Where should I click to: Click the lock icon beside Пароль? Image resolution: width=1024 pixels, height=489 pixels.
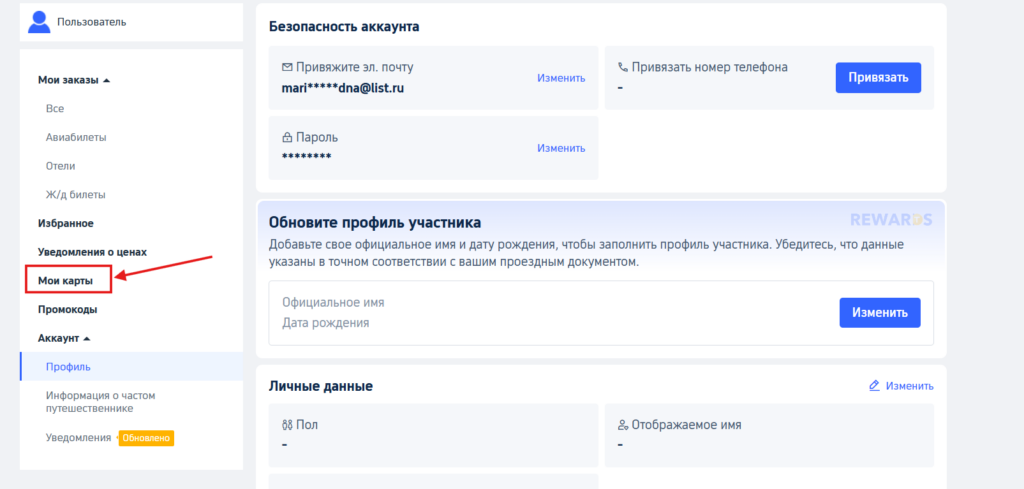pyautogui.click(x=288, y=138)
